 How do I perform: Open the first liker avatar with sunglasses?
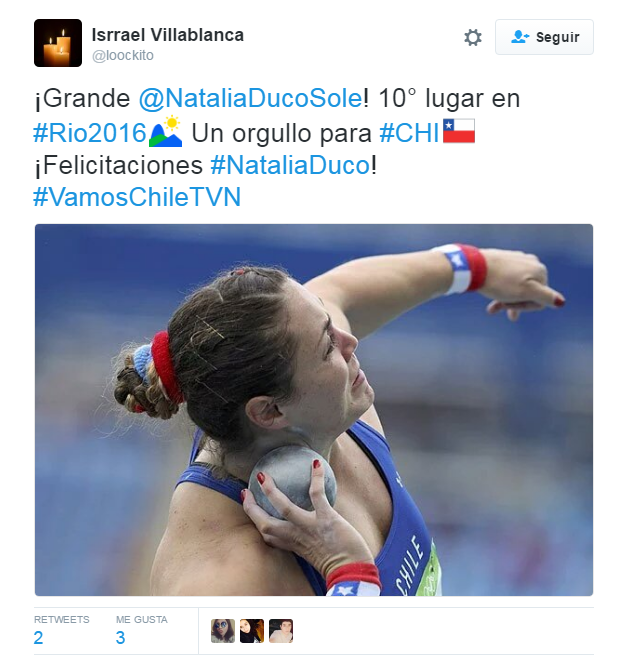click(223, 631)
